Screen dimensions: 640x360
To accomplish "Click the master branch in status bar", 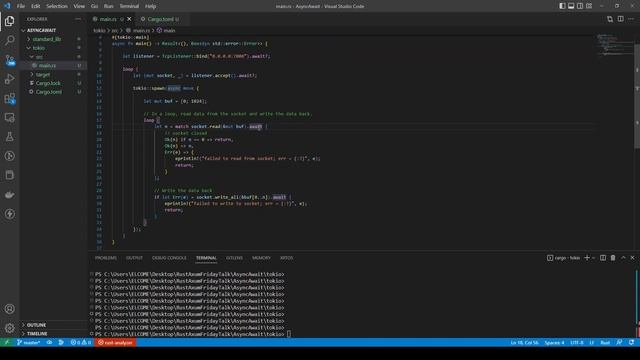I will [29, 342].
